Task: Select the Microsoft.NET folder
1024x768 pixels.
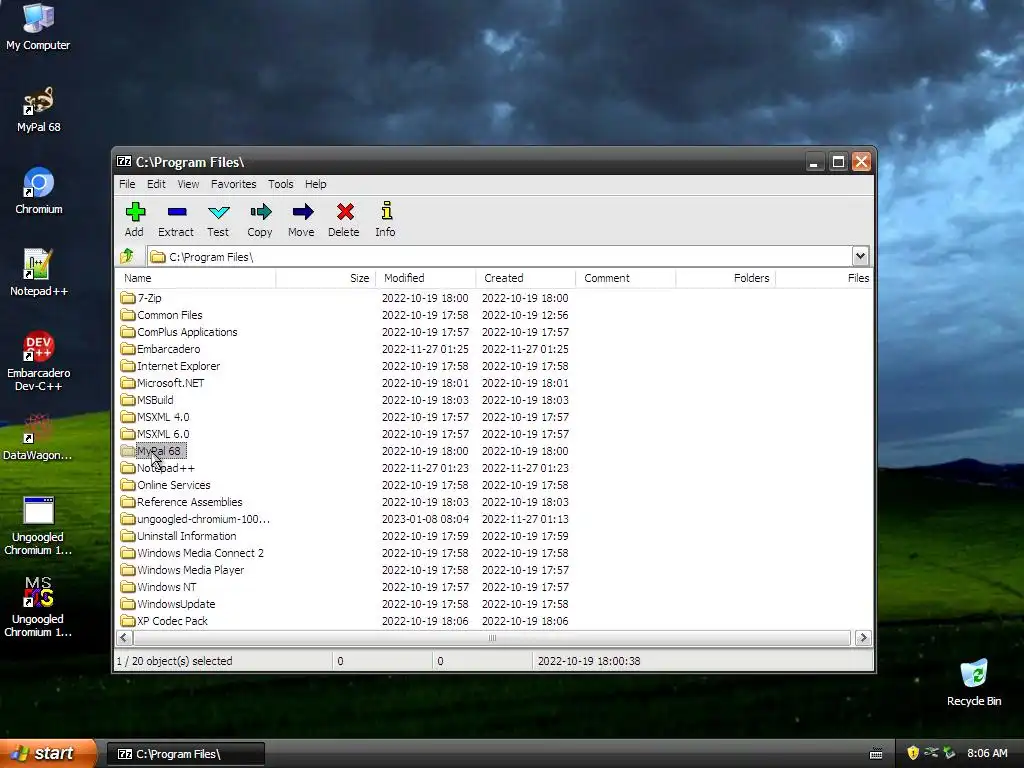Action: (170, 383)
